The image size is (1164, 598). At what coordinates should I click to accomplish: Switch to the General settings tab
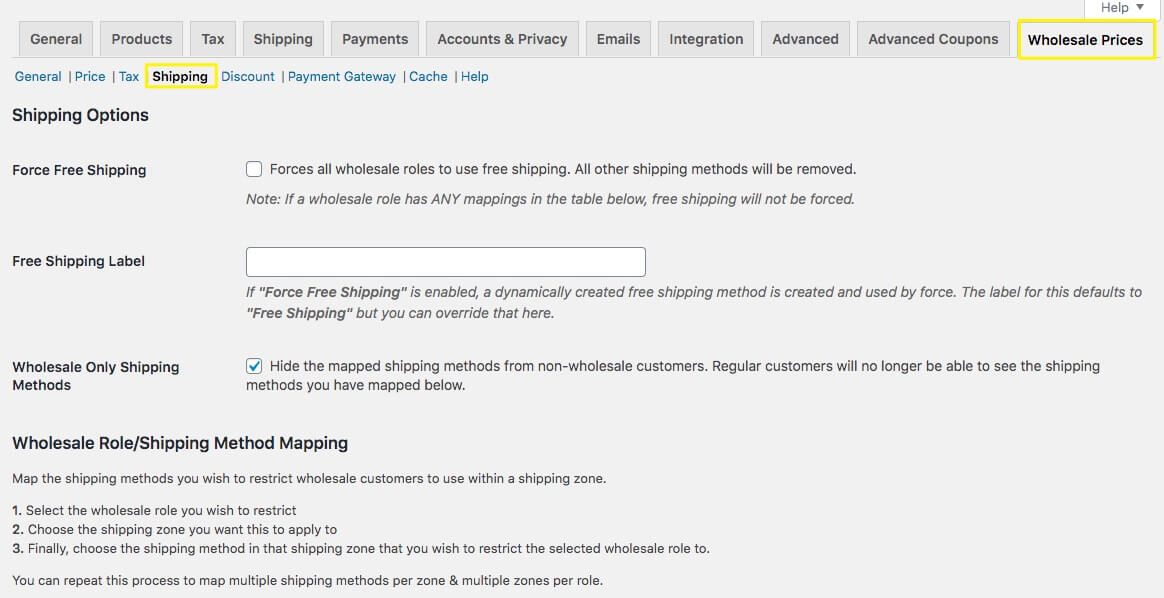pos(56,39)
